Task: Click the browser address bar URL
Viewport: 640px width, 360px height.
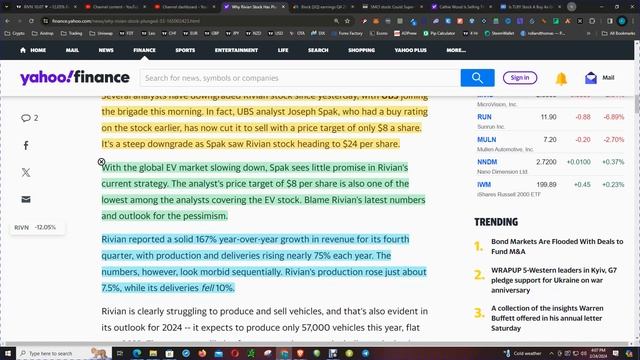Action: coord(126,21)
